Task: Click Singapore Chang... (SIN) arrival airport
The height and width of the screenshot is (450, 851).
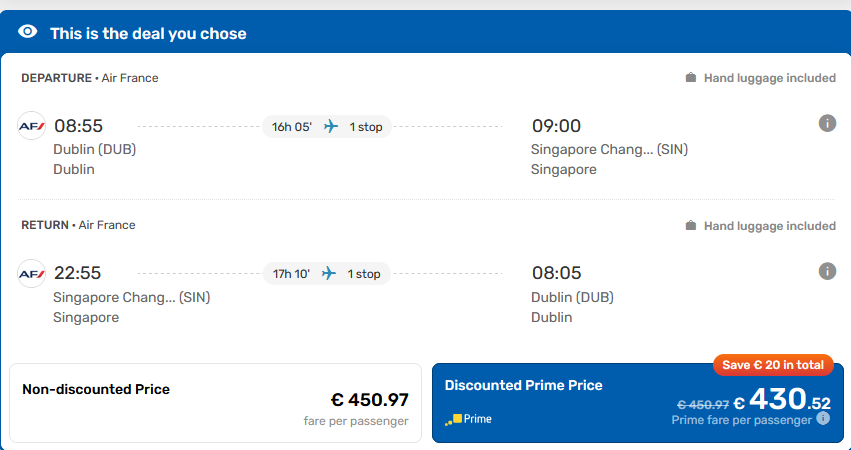Action: [609, 149]
